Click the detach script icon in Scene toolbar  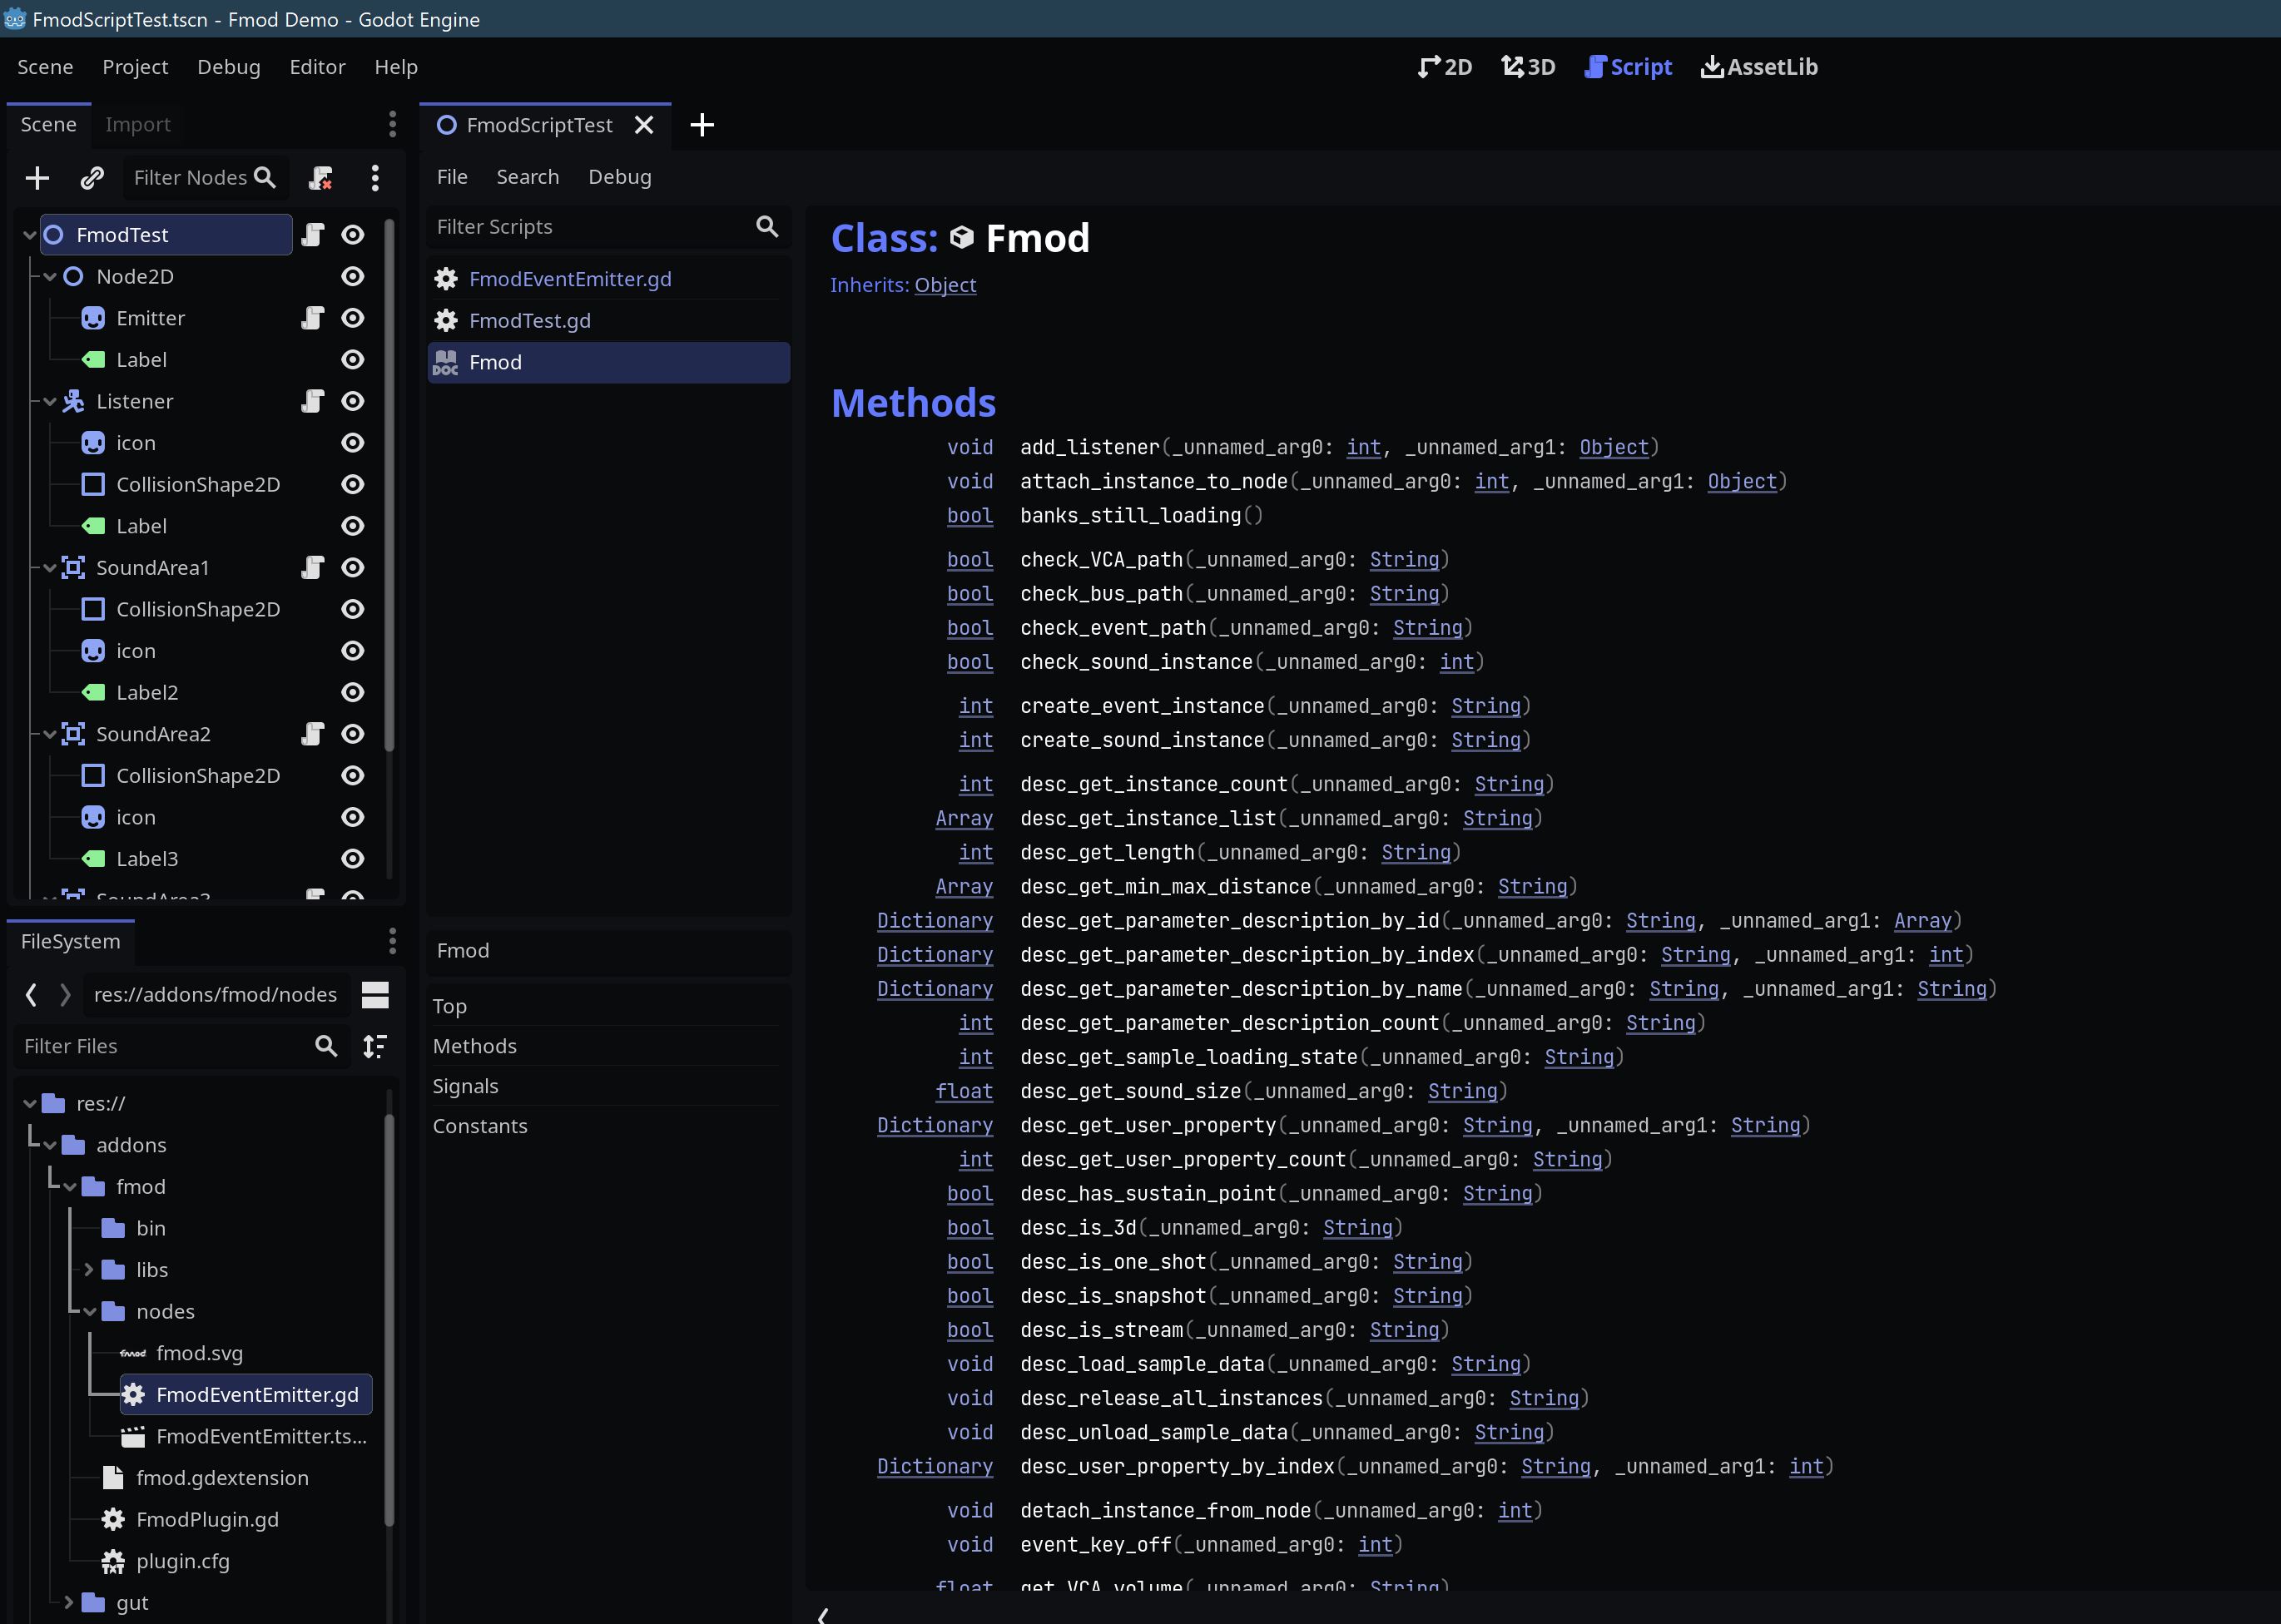coord(321,178)
